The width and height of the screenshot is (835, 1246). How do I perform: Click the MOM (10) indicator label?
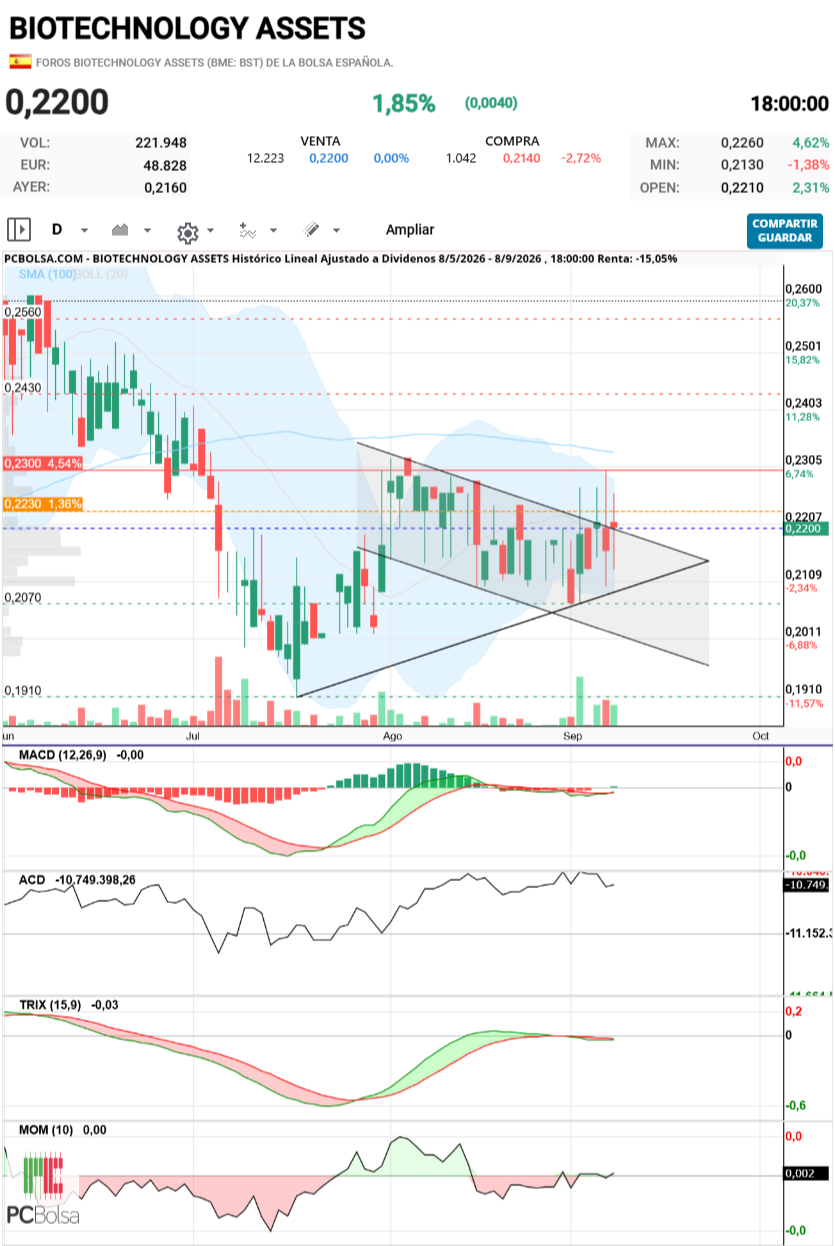coord(48,1130)
